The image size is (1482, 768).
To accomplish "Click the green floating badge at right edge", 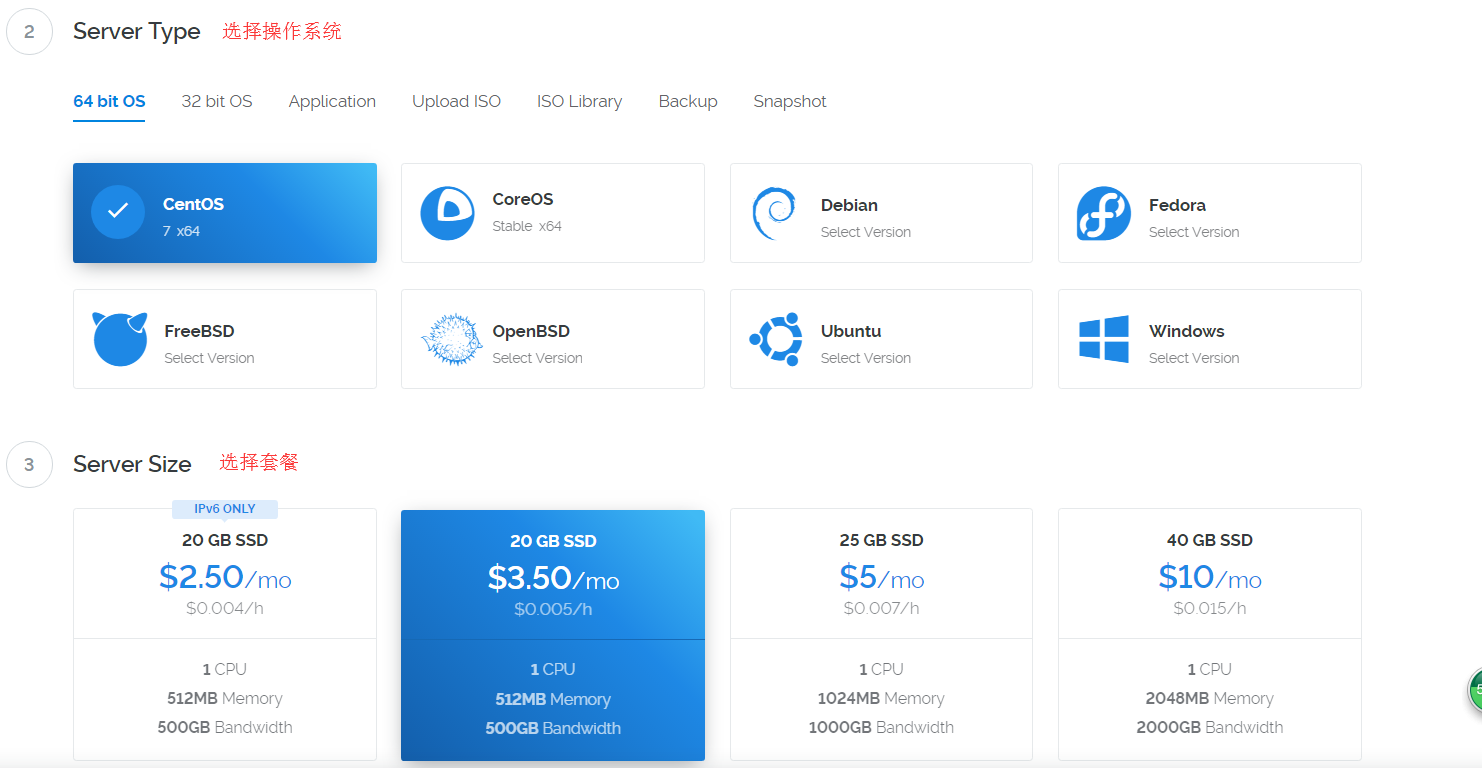I will [1475, 690].
